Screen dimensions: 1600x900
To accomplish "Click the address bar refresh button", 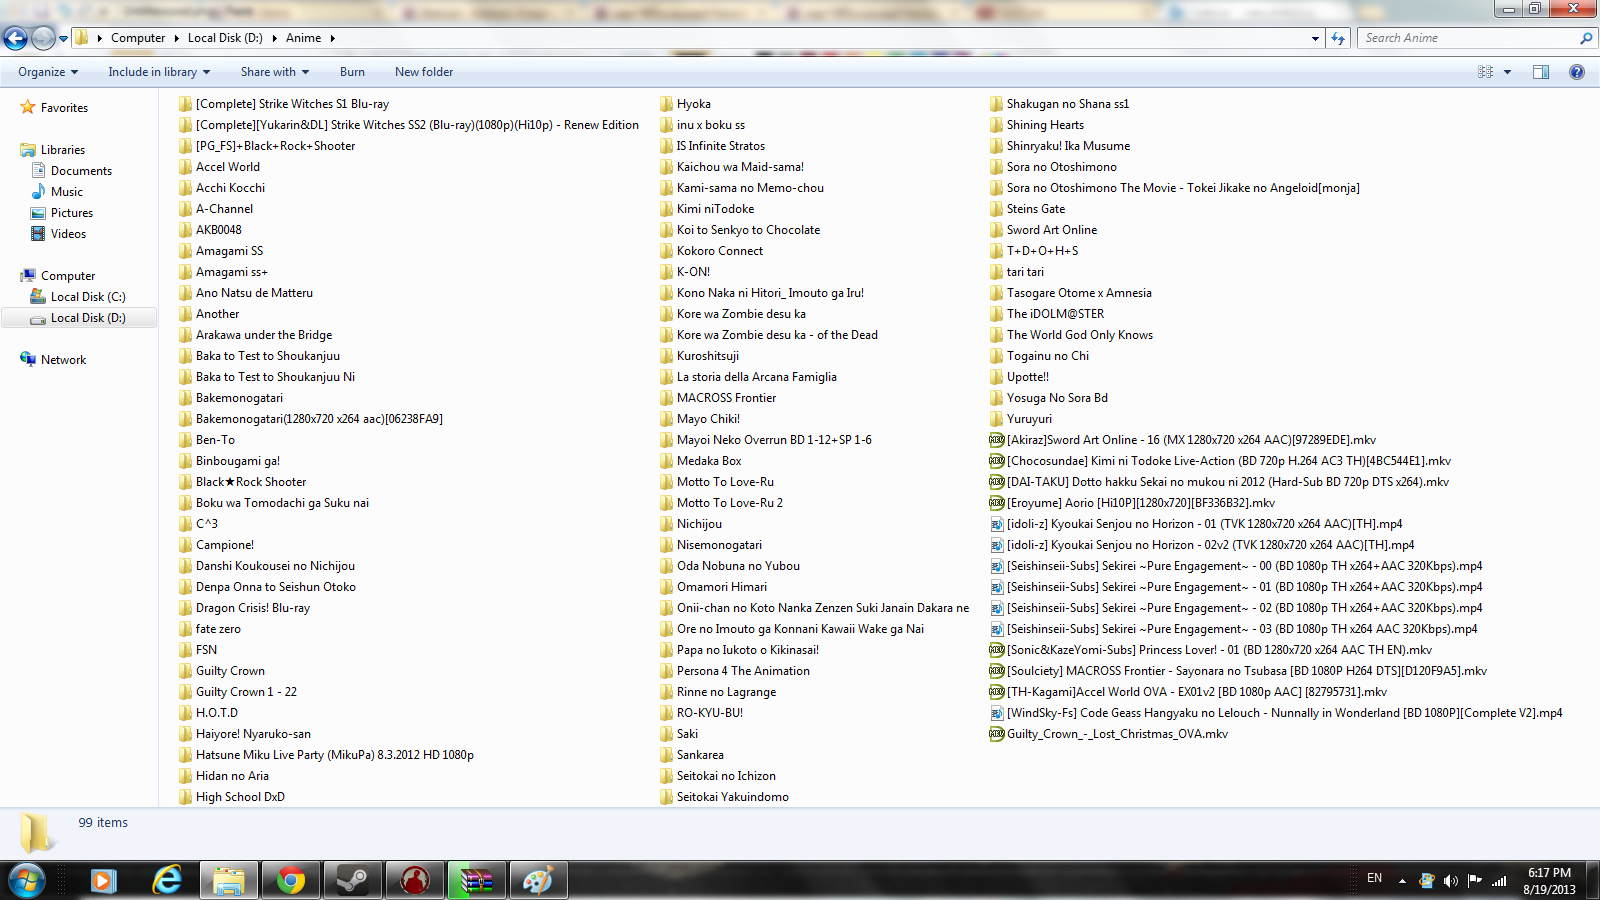I will coord(1338,38).
